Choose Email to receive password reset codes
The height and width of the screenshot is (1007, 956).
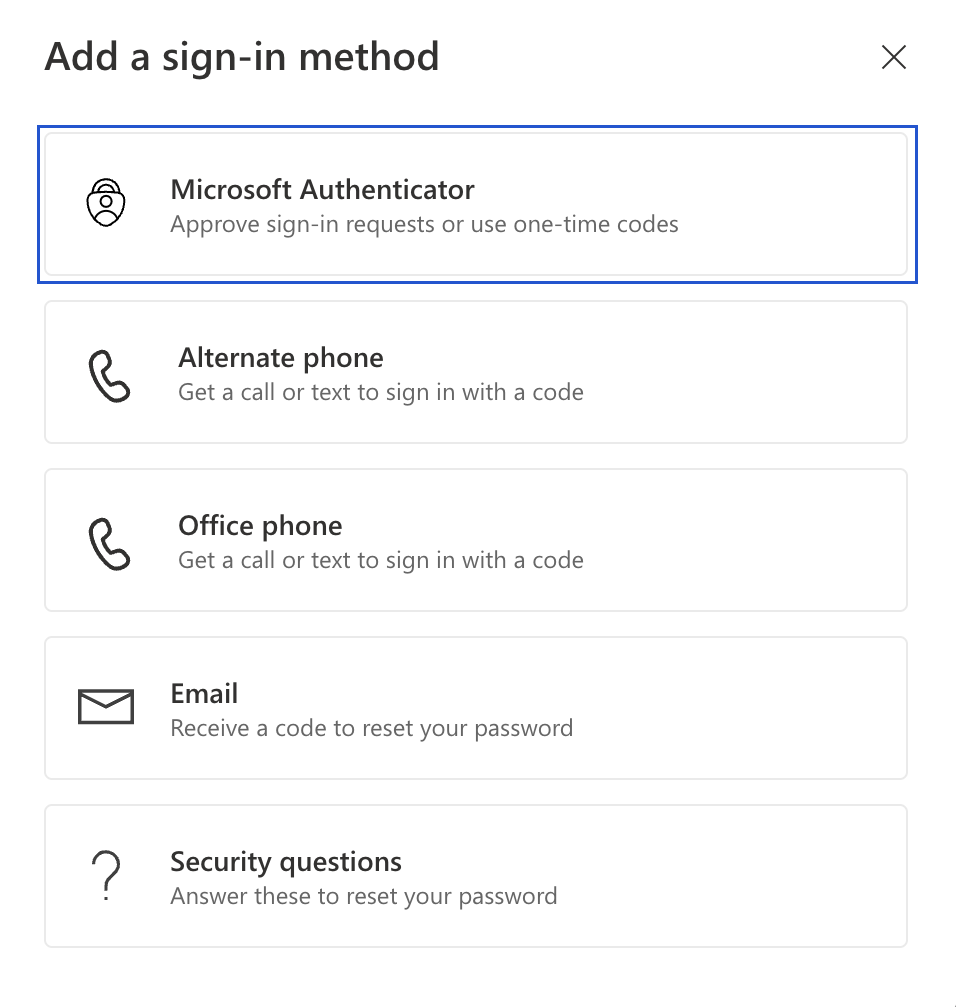[476, 707]
